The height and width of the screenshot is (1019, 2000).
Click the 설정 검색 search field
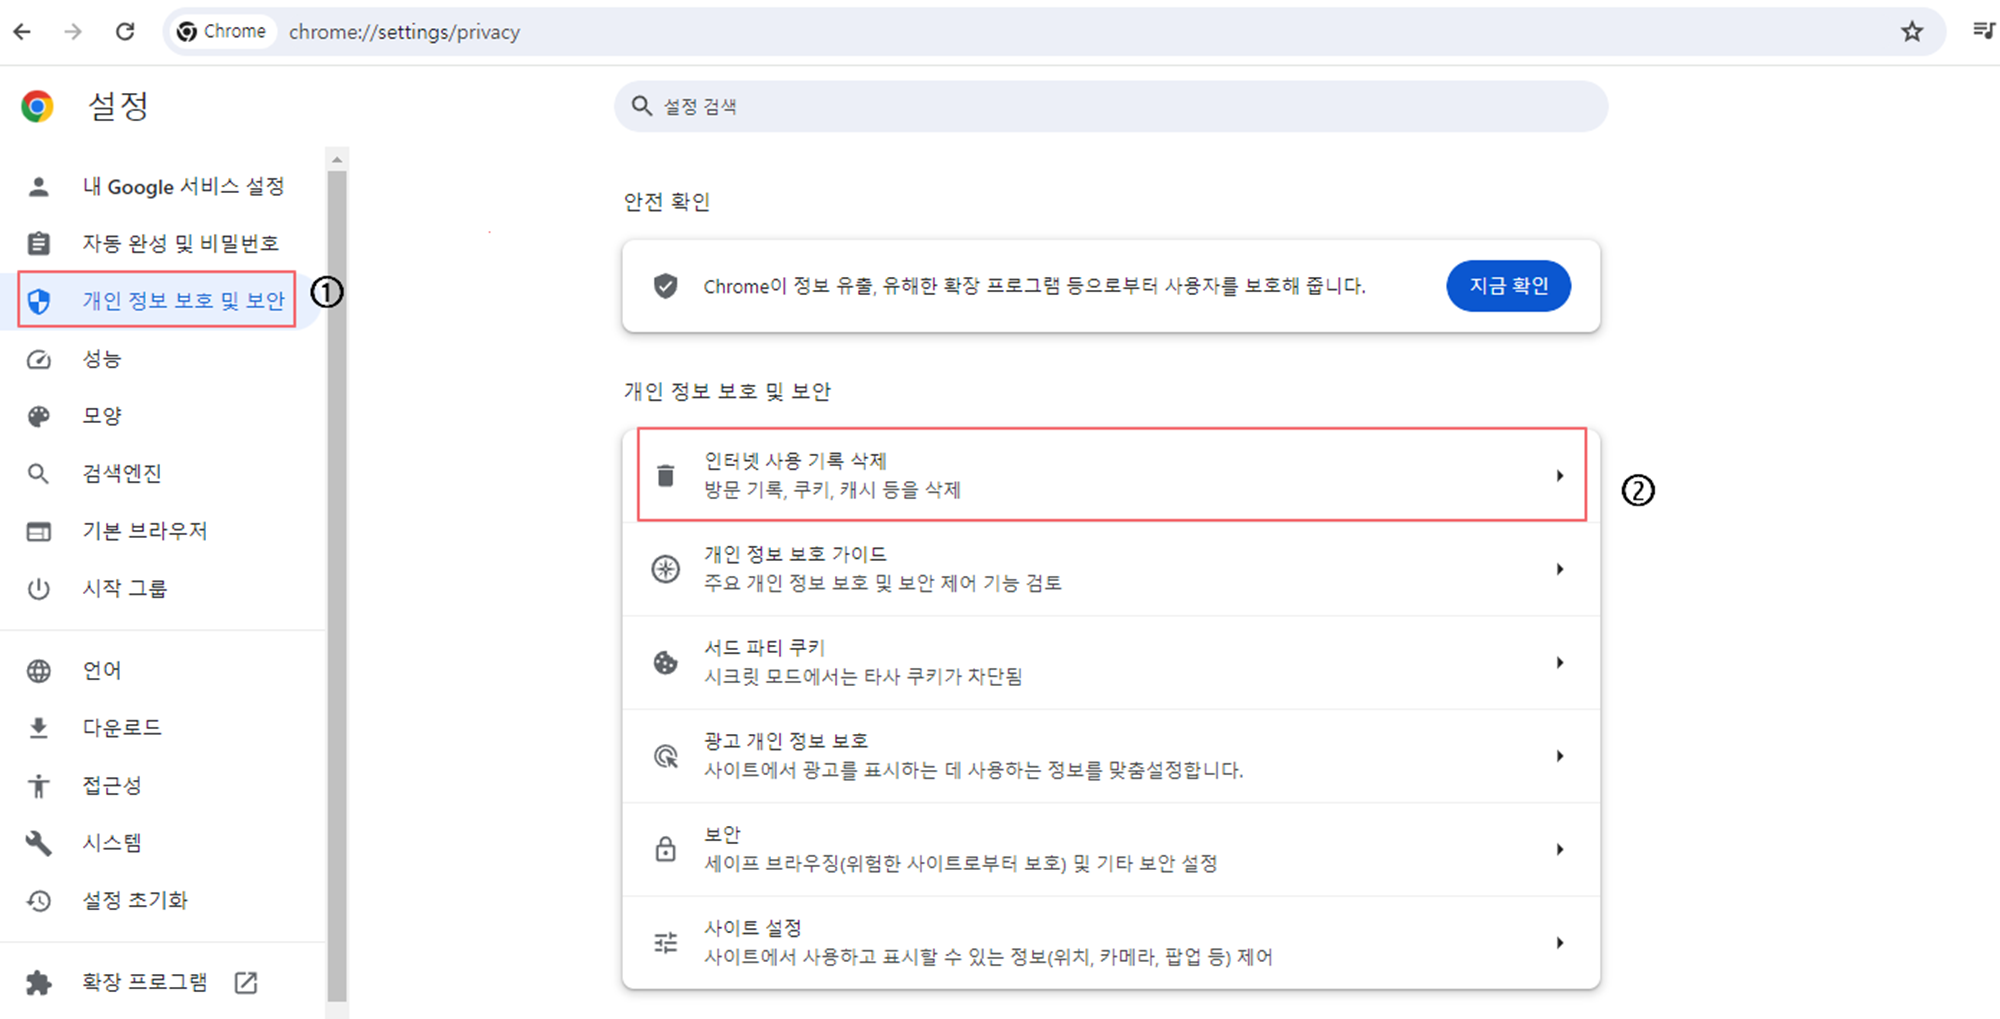pos(1110,106)
